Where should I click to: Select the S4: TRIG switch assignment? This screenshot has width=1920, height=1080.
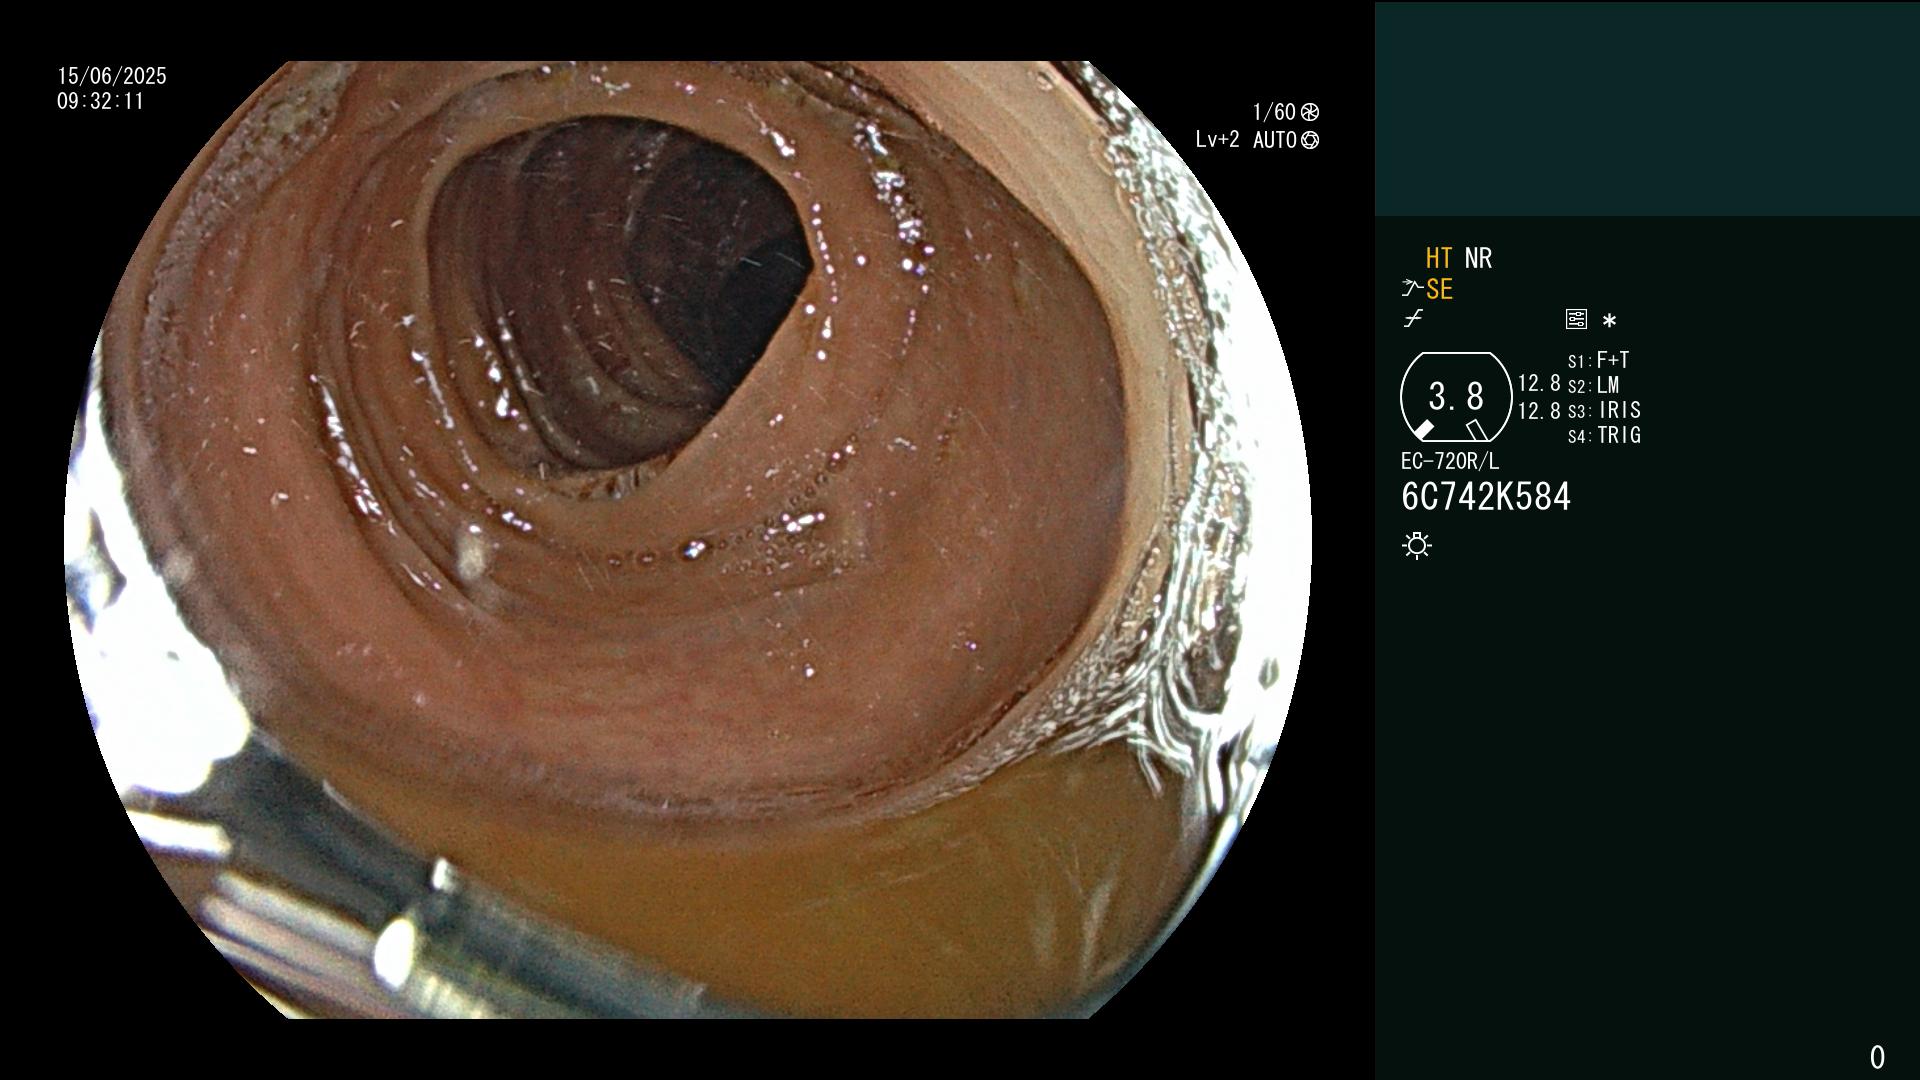(1604, 435)
